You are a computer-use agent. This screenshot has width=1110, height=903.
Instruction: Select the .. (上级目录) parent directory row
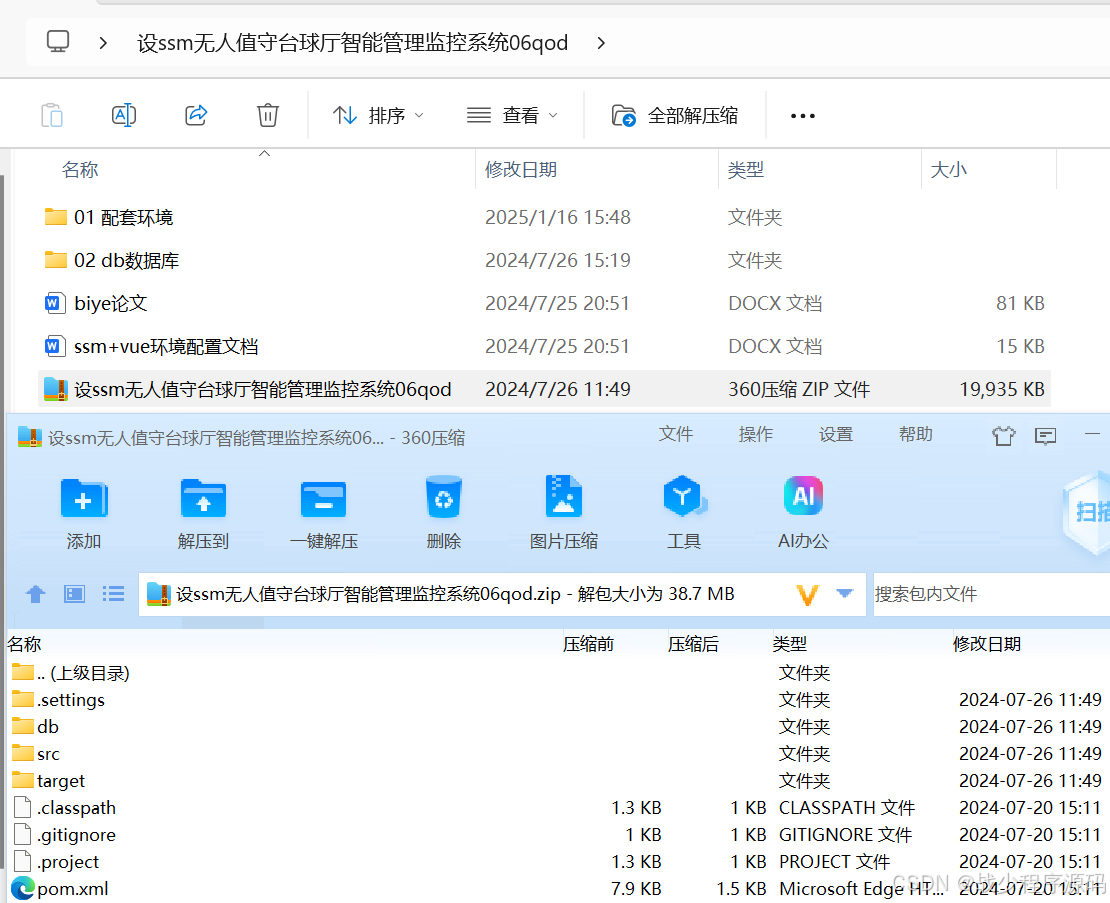(x=71, y=672)
